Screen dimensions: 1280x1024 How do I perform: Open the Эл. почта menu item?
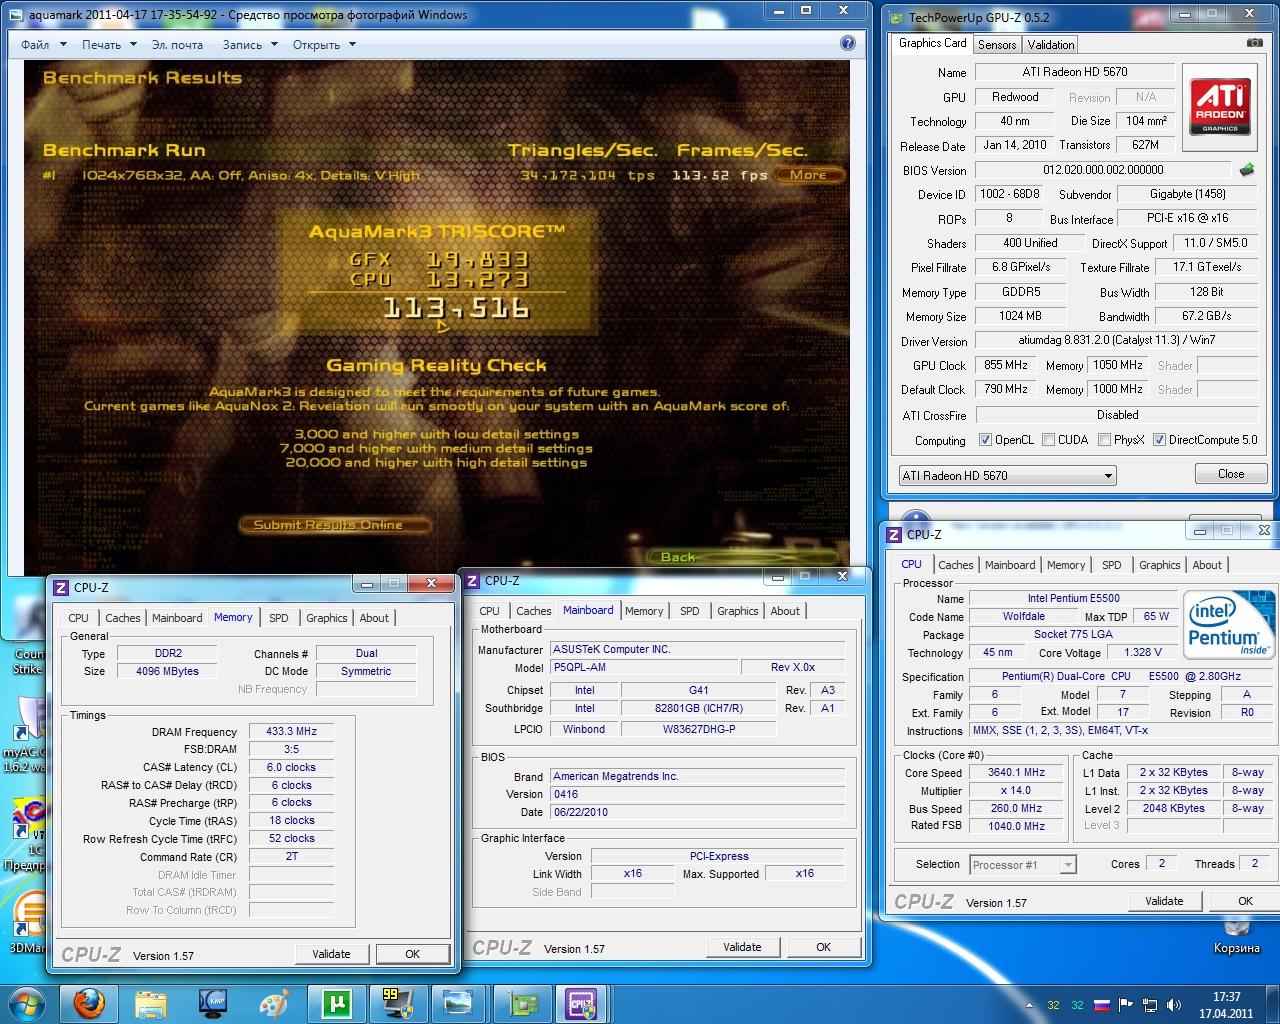pyautogui.click(x=177, y=45)
